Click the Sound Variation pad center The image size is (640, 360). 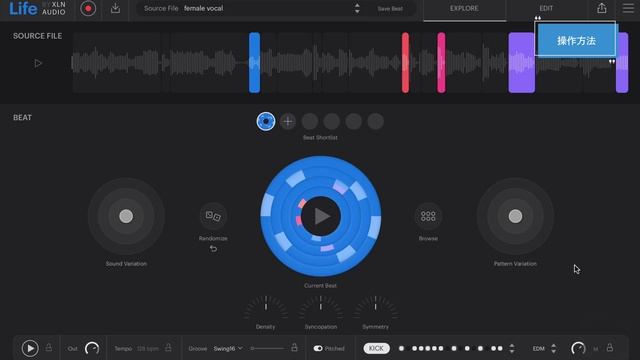coord(126,216)
